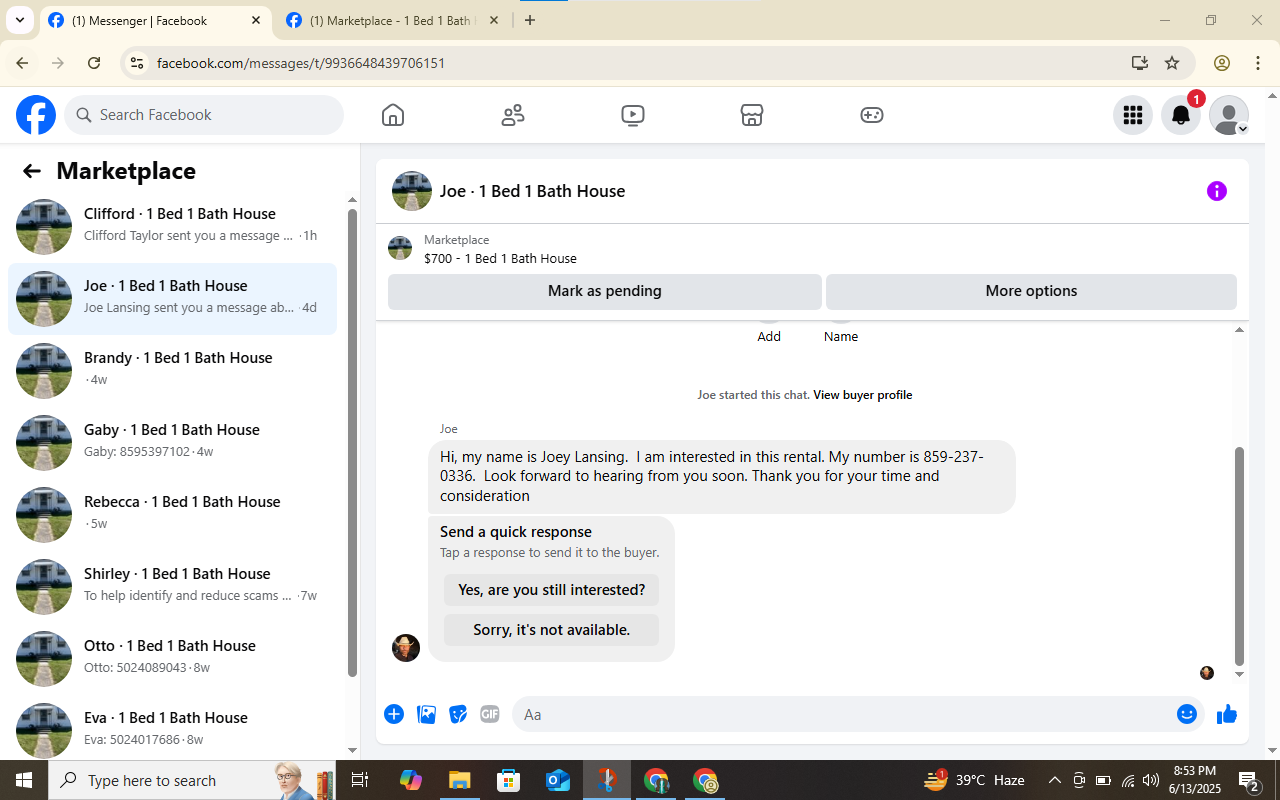Viewport: 1280px width, 800px height.
Task: Open Microsoft Store from taskbar
Action: (508, 780)
